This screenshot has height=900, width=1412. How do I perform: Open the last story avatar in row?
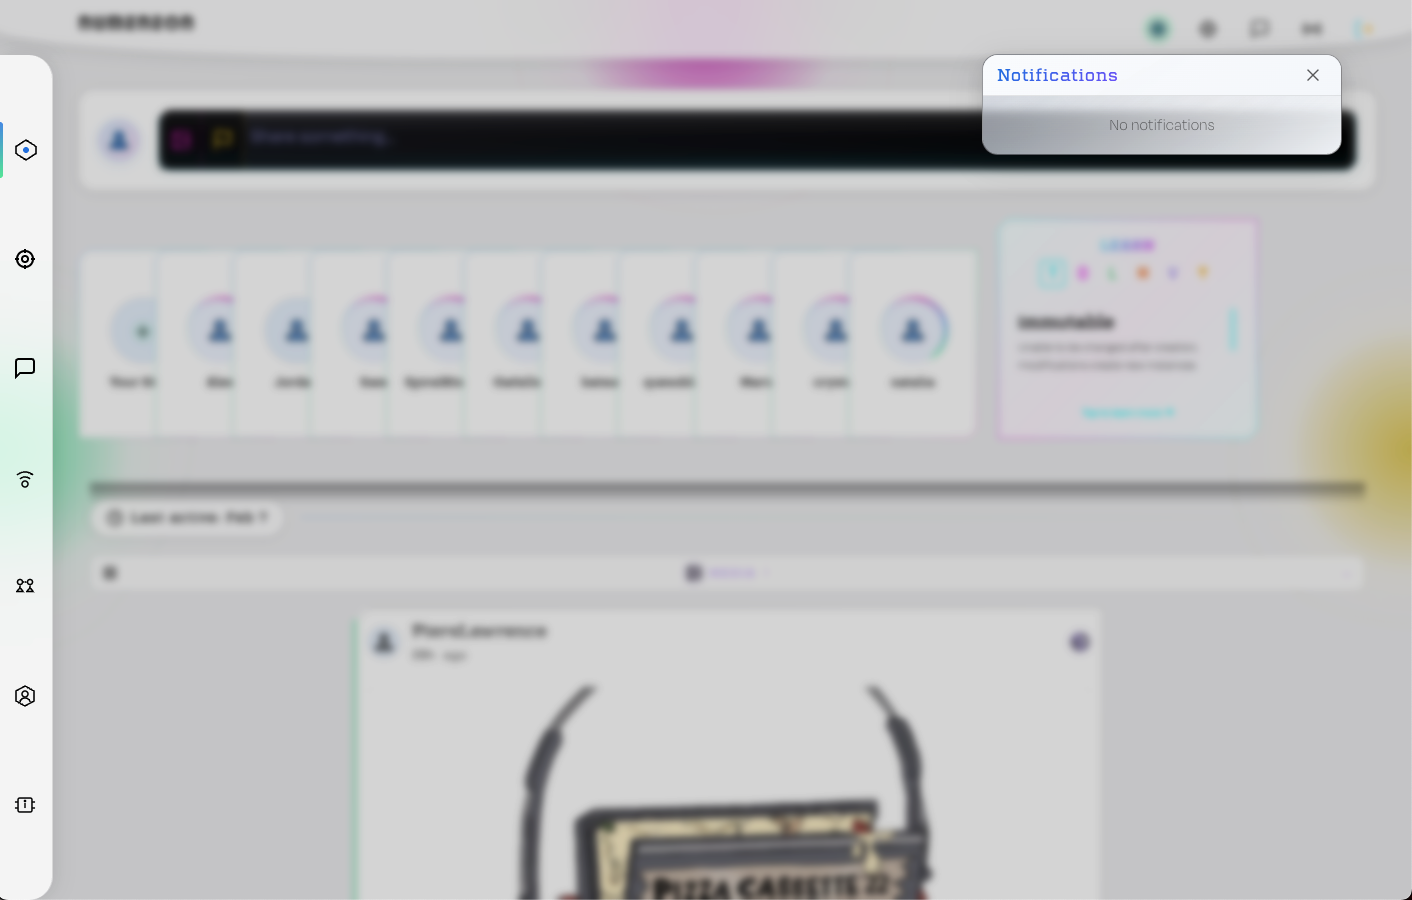(x=912, y=332)
